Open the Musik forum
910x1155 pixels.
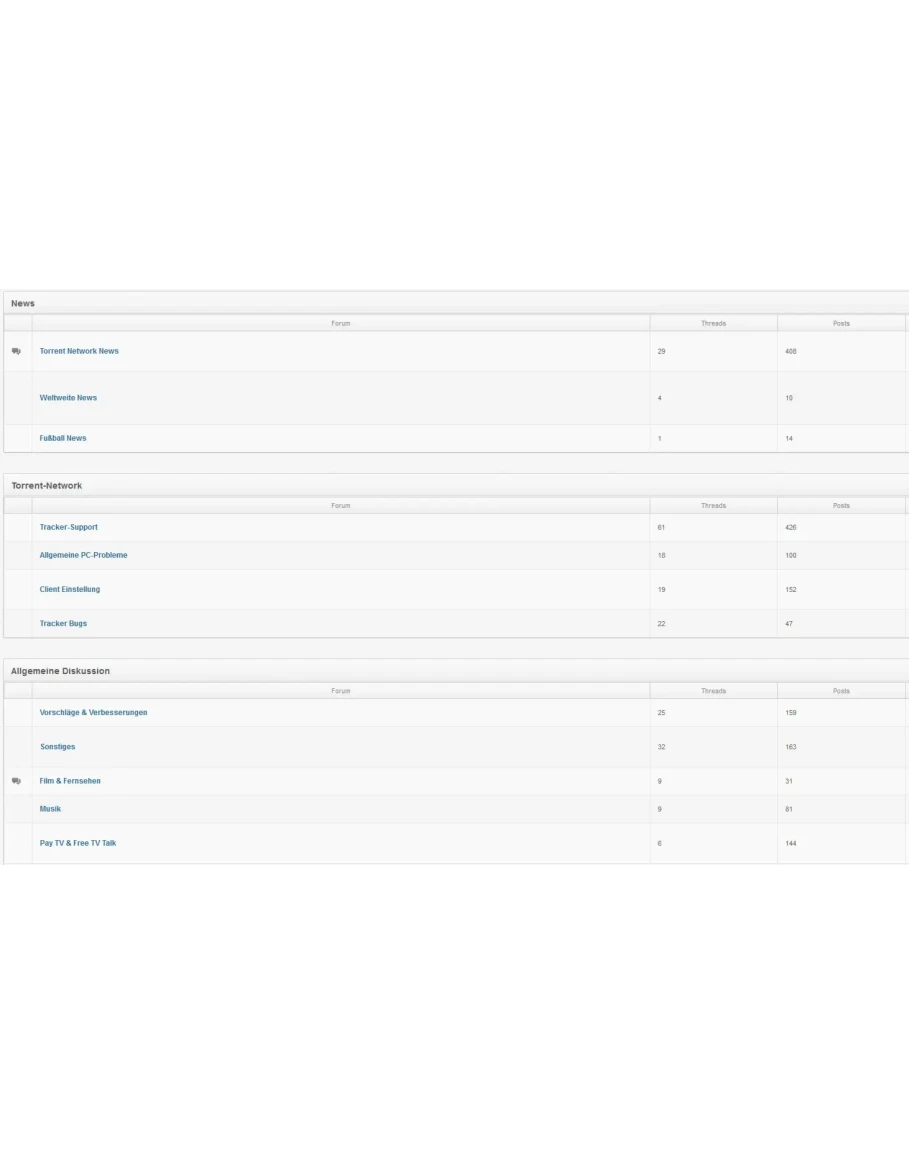click(x=50, y=809)
